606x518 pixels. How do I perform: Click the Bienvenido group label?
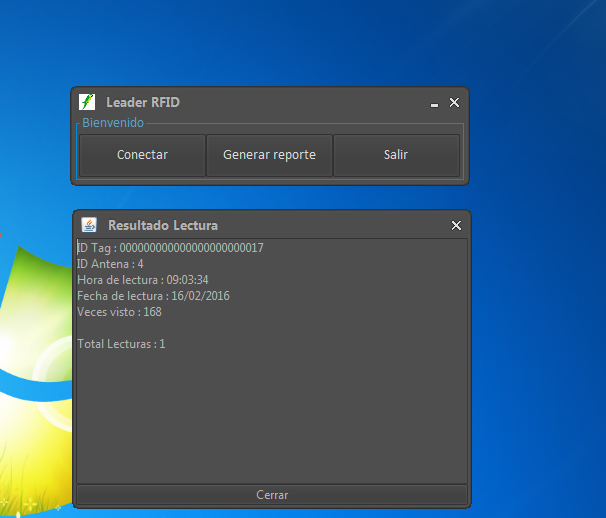click(113, 123)
